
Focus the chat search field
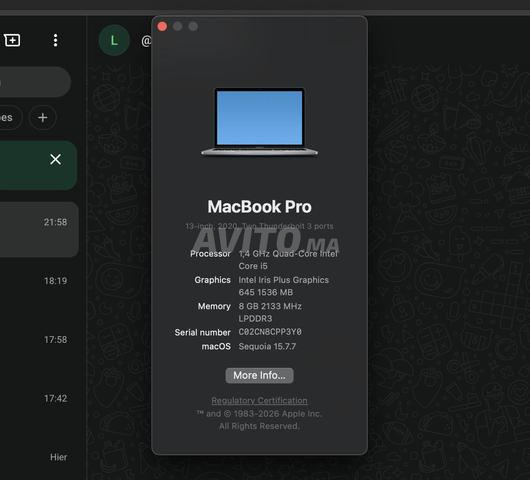tap(34, 82)
